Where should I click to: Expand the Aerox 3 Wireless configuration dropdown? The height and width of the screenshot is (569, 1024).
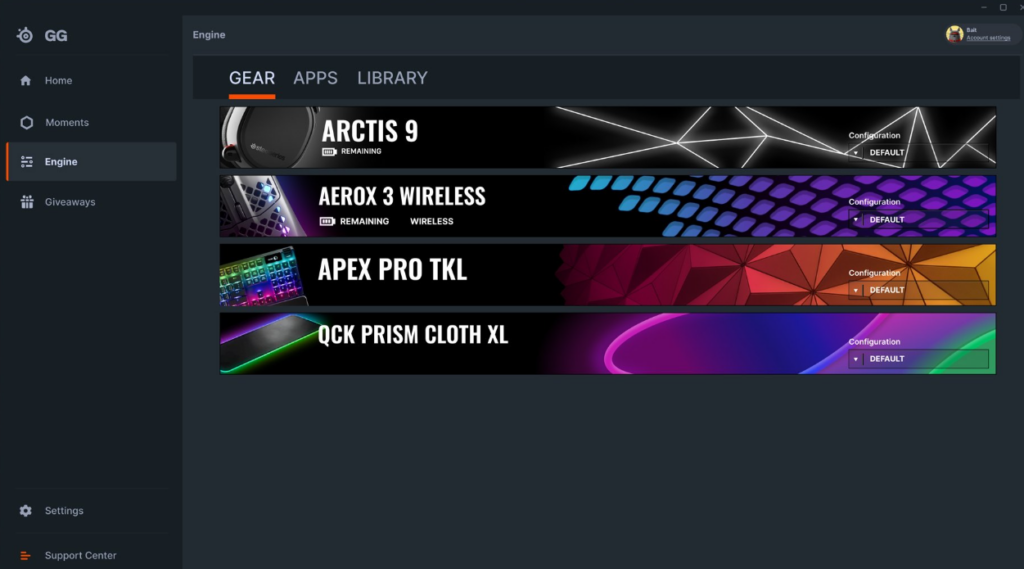tap(918, 219)
